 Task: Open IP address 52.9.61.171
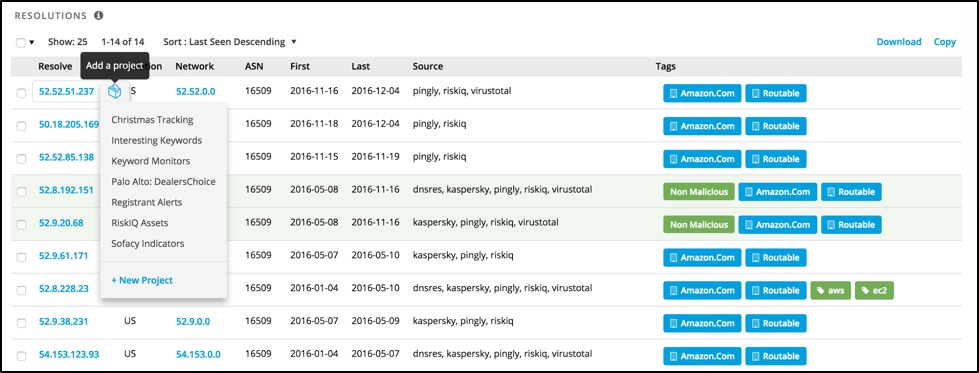pos(64,256)
